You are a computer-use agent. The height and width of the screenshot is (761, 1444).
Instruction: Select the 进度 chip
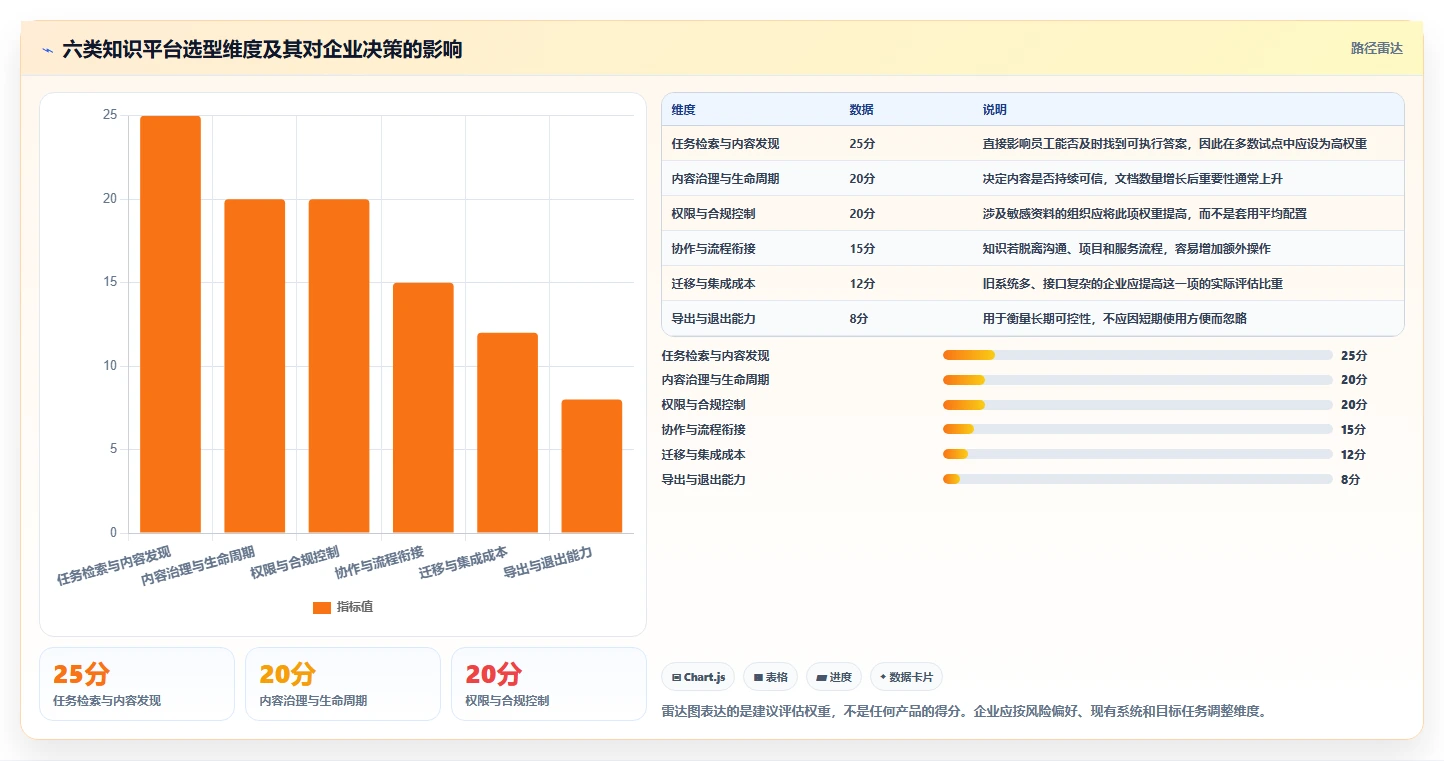pyautogui.click(x=834, y=677)
